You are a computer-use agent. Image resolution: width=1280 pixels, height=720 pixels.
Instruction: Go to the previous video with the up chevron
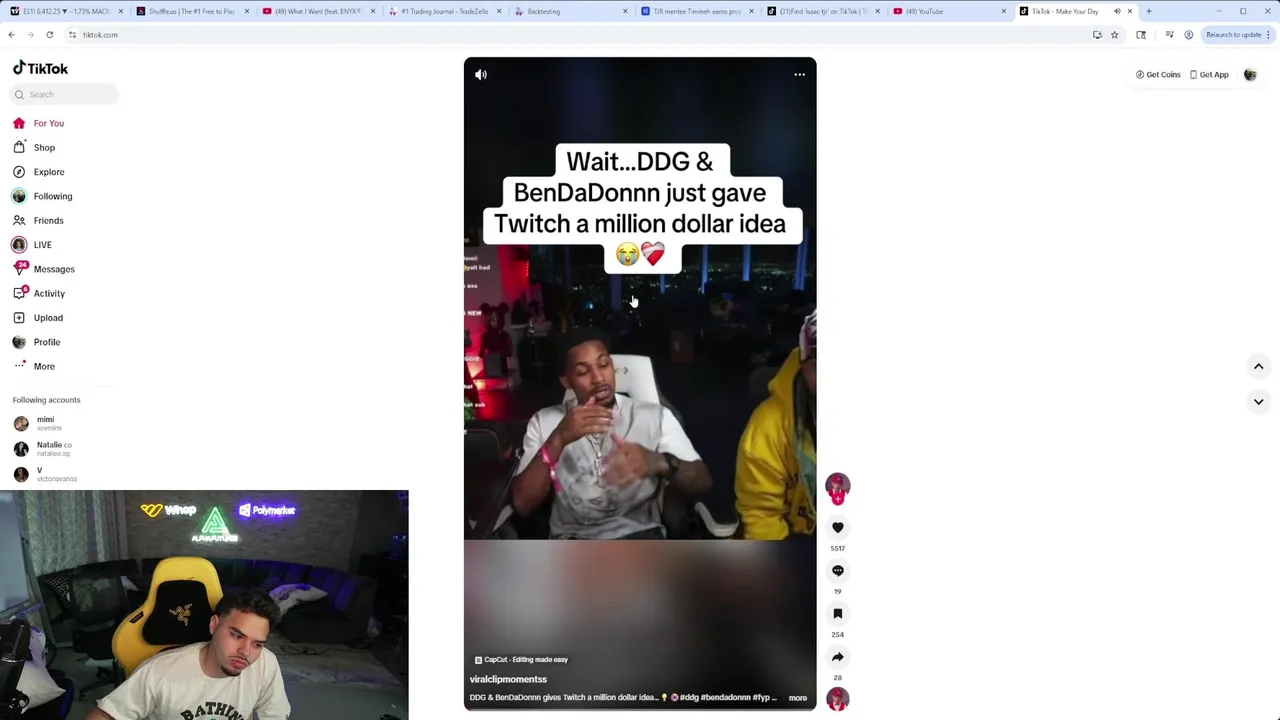[x=1258, y=366]
